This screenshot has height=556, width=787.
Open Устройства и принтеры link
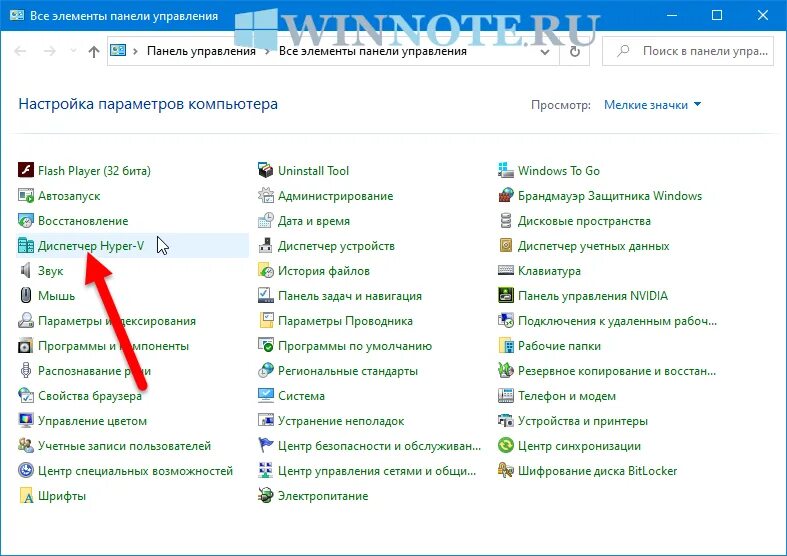(x=583, y=421)
